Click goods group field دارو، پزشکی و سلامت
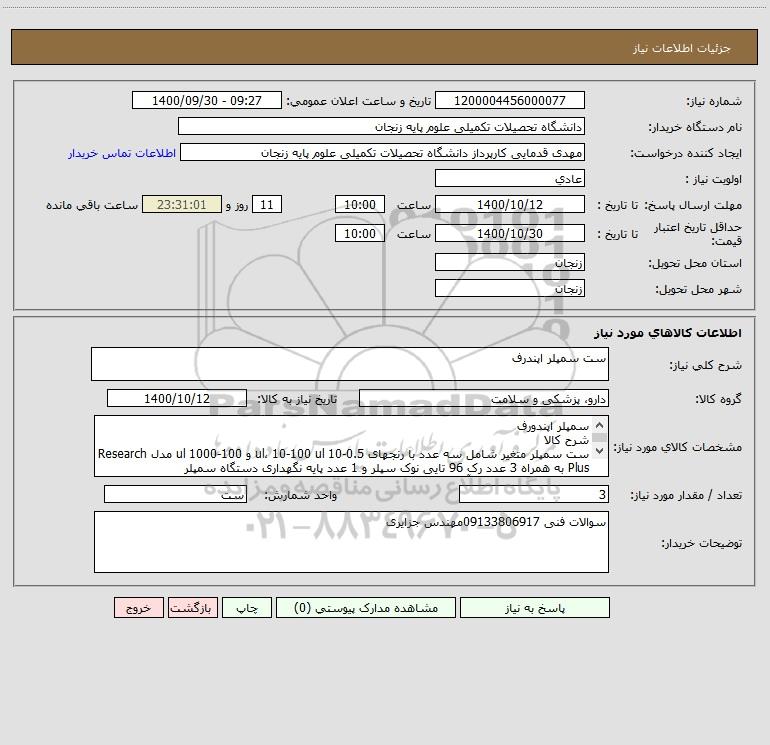This screenshot has height=745, width=770. 484,398
